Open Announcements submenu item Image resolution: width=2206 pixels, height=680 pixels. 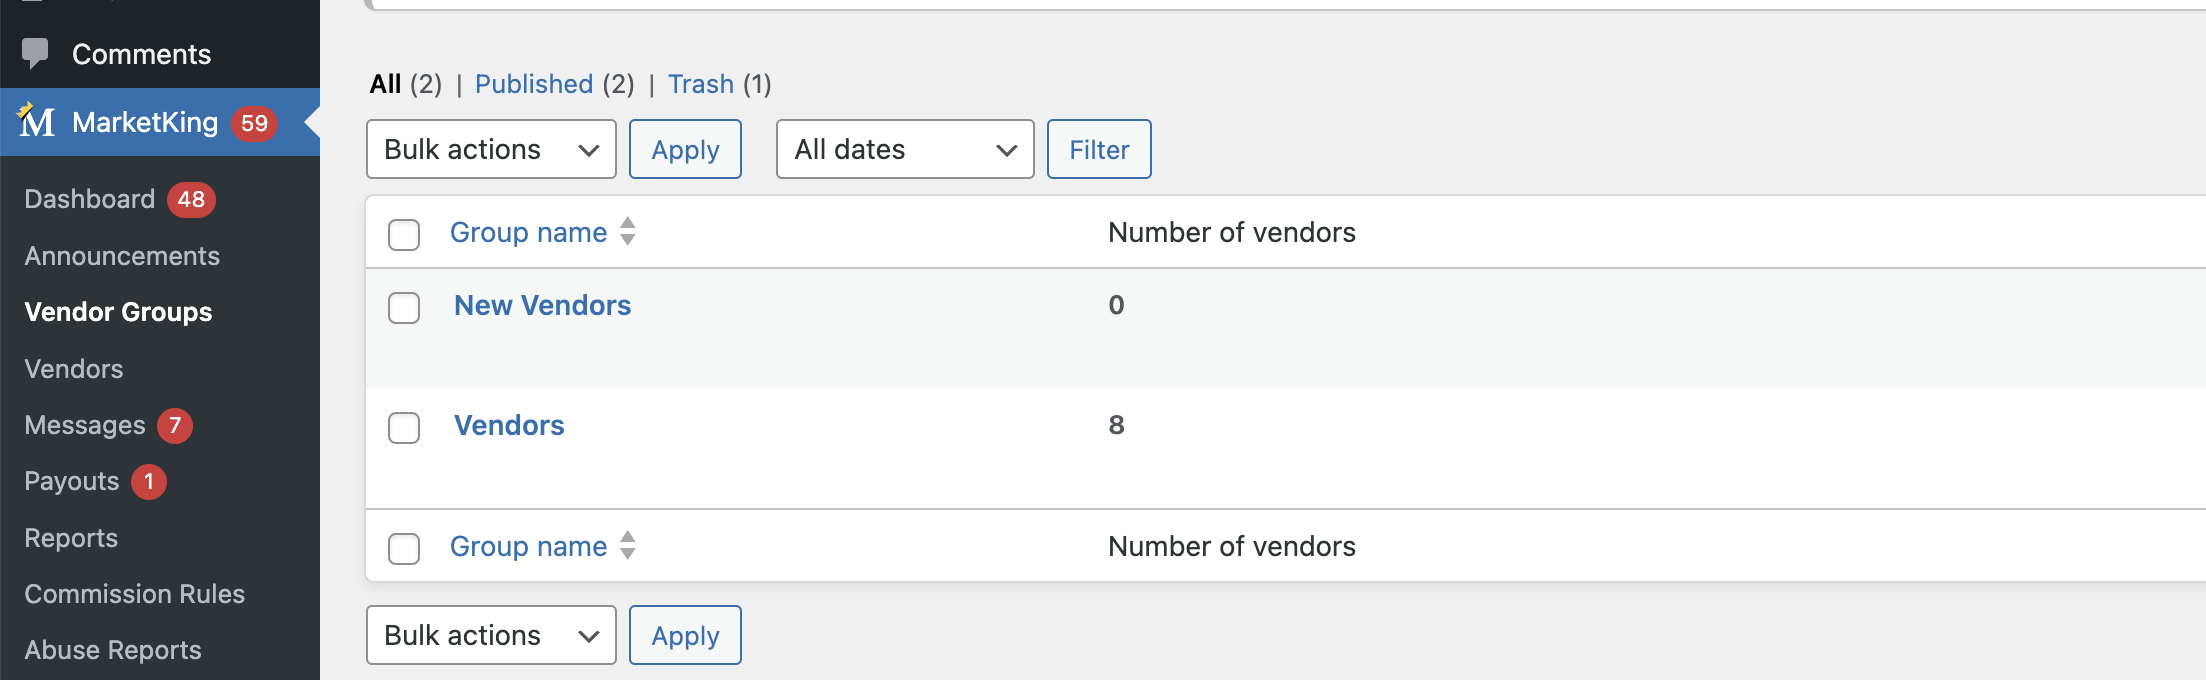coord(122,256)
